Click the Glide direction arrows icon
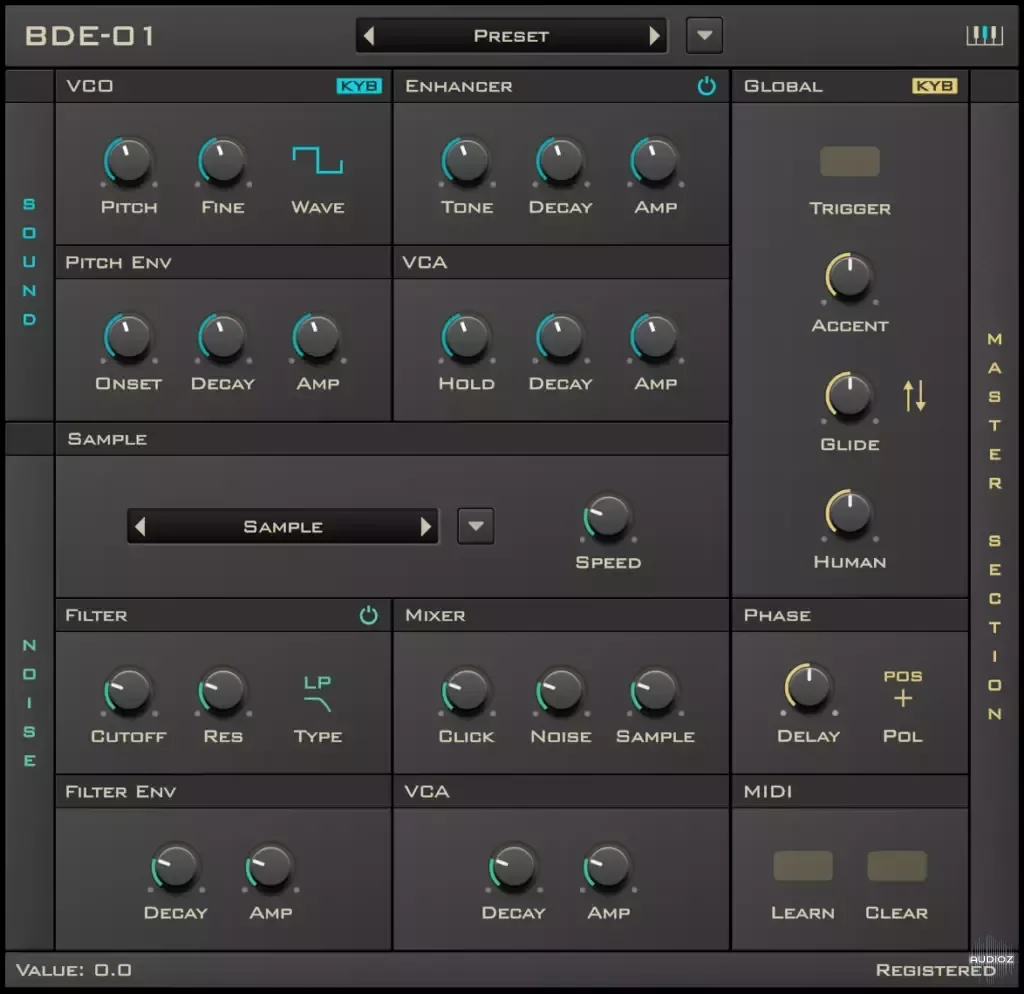The width and height of the screenshot is (1024, 994). pos(914,396)
